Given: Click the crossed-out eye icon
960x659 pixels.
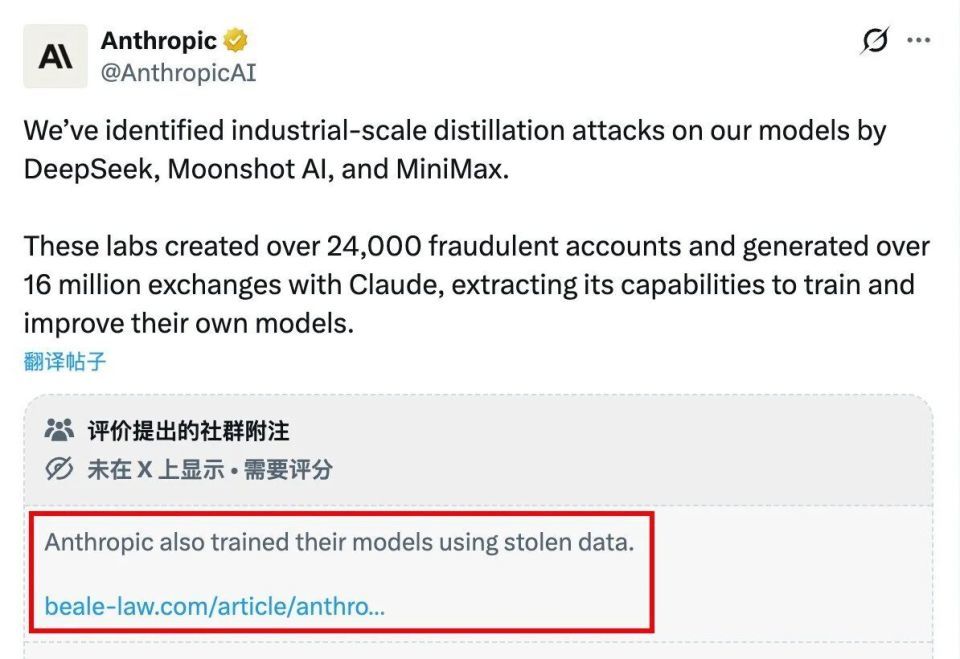Looking at the screenshot, I should (x=60, y=469).
